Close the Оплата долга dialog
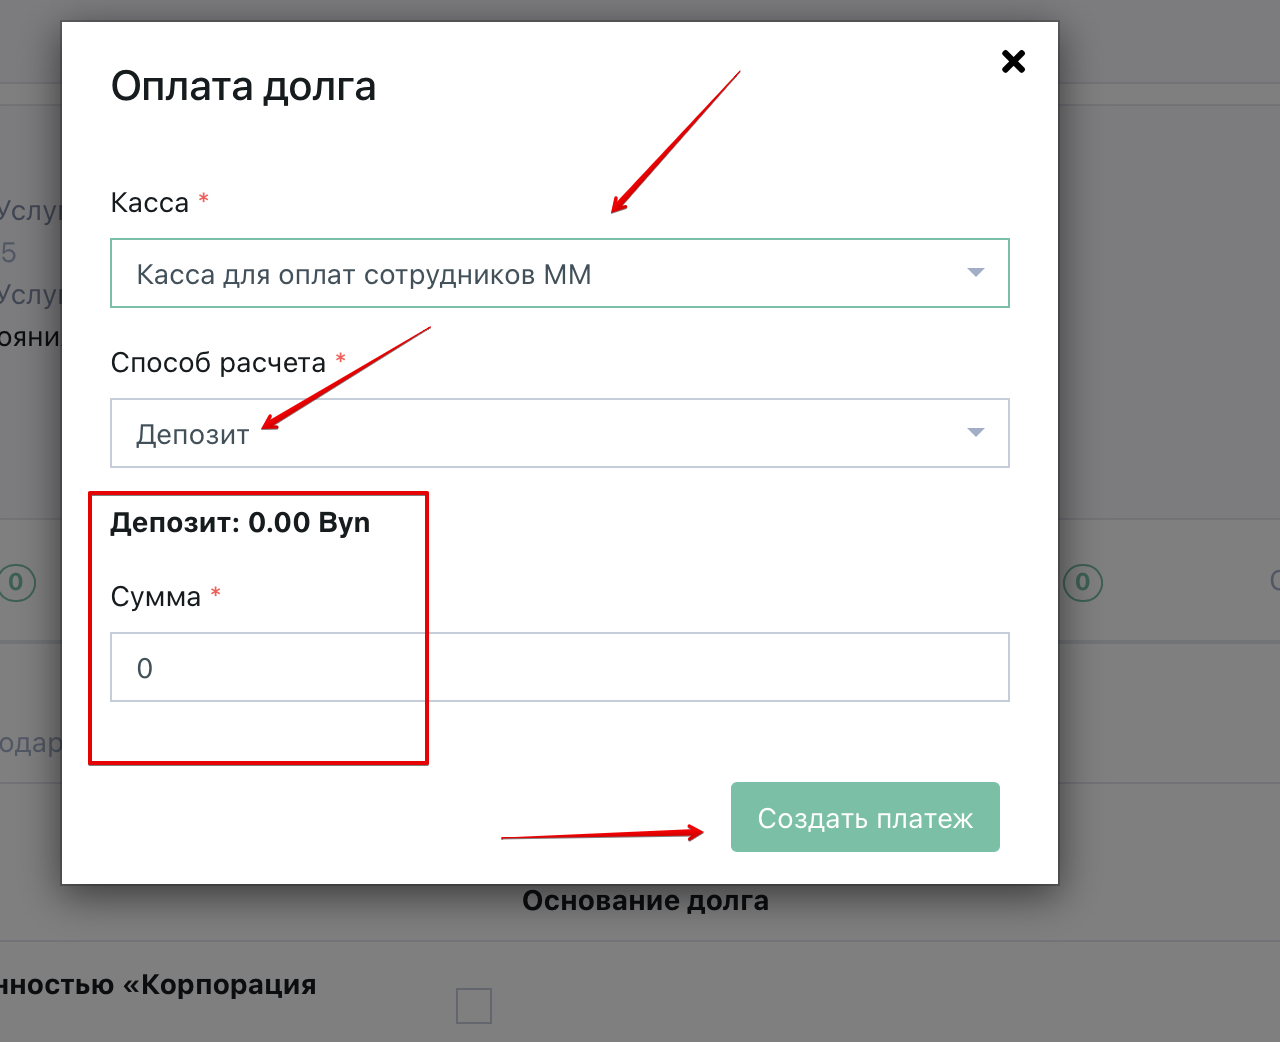Viewport: 1280px width, 1042px height. coord(1013,62)
